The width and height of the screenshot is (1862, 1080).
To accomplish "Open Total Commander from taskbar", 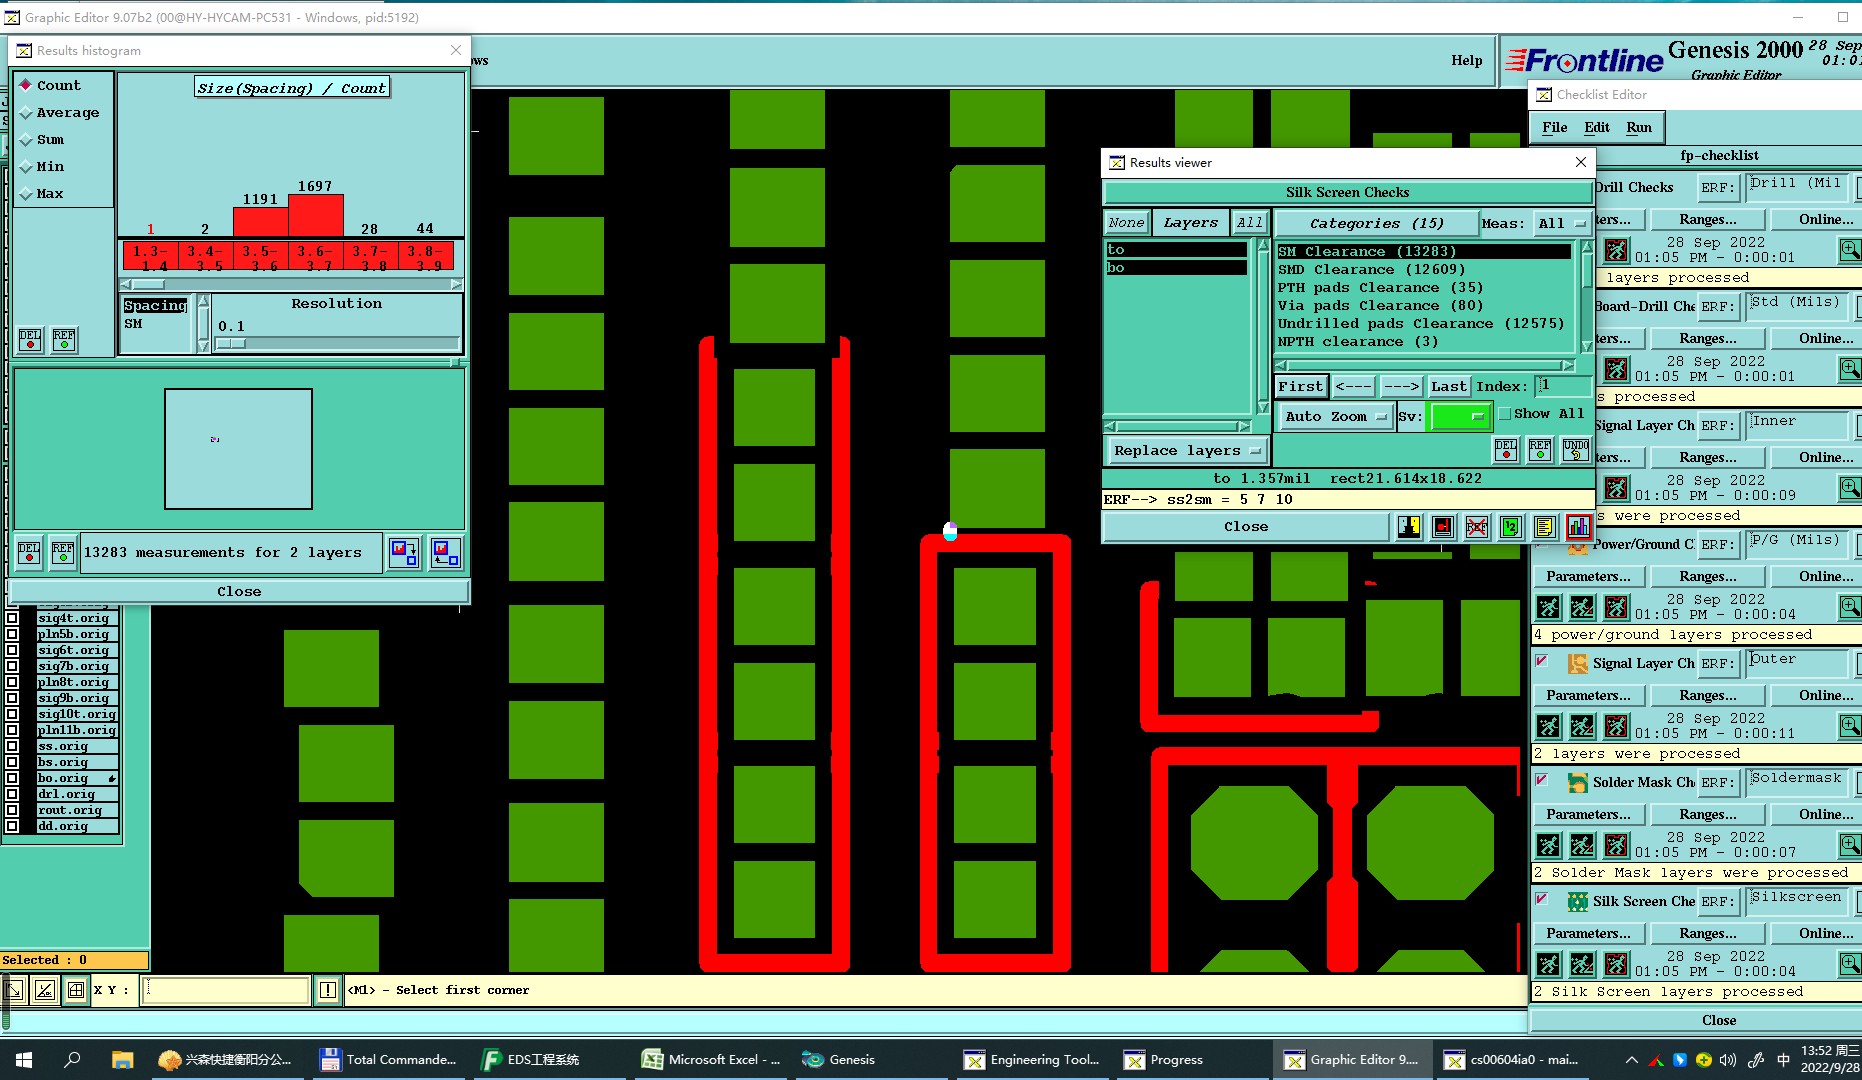I will pos(388,1060).
